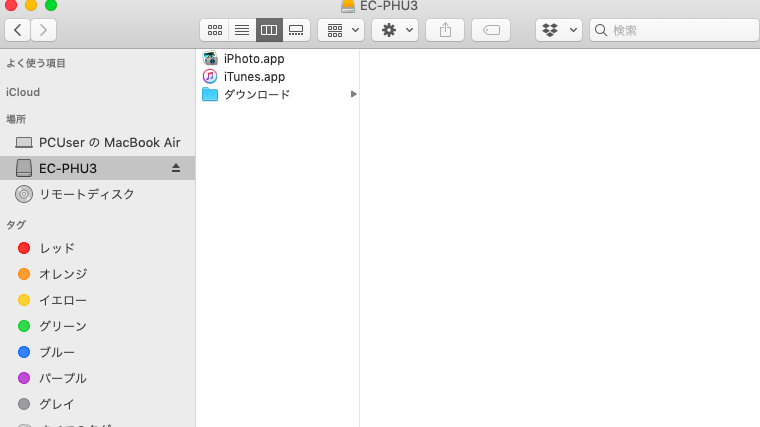Select column view mode
The image size is (760, 427).
click(x=269, y=30)
